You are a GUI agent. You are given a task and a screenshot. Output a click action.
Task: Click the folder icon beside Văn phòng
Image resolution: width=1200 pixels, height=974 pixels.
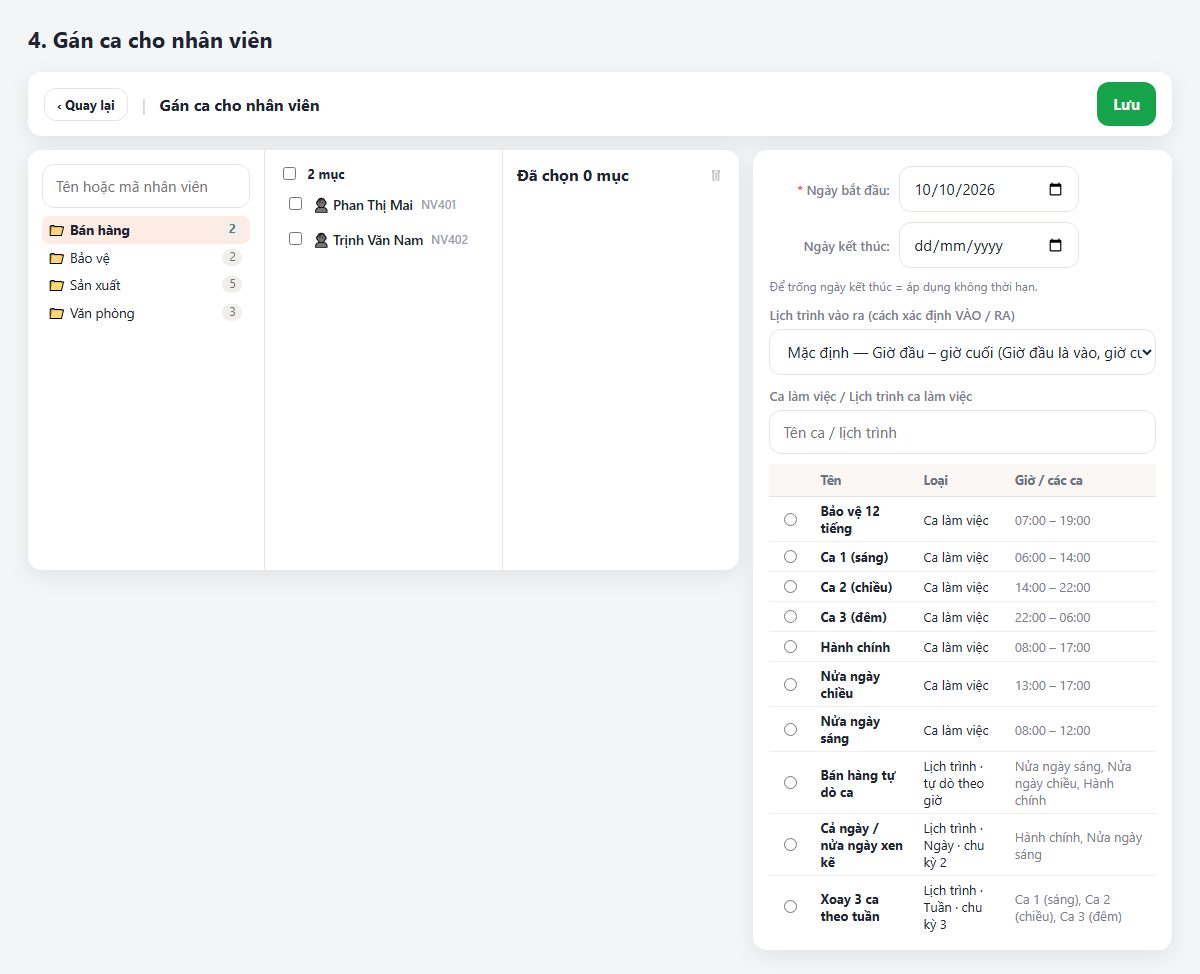pos(57,314)
